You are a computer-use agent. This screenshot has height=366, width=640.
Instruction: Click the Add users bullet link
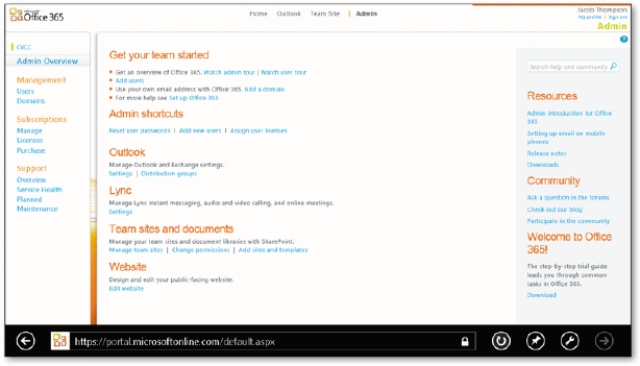pos(129,81)
